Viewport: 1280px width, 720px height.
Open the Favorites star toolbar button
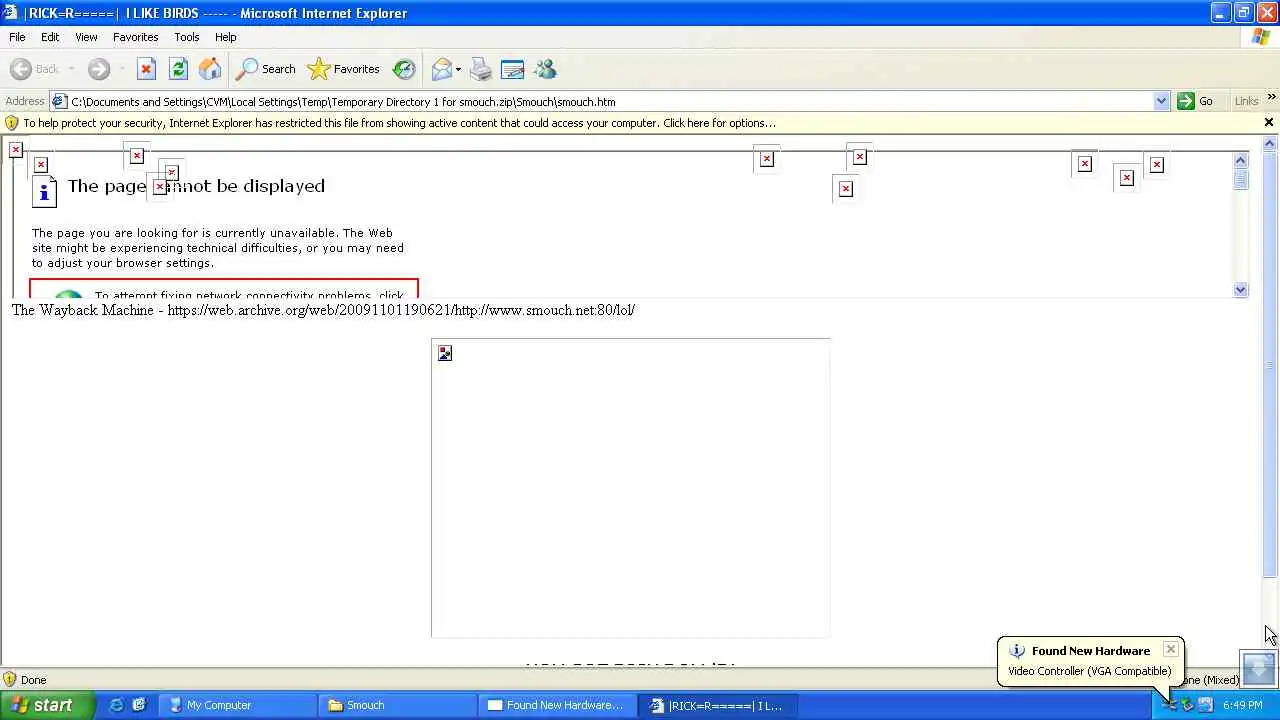pos(344,69)
